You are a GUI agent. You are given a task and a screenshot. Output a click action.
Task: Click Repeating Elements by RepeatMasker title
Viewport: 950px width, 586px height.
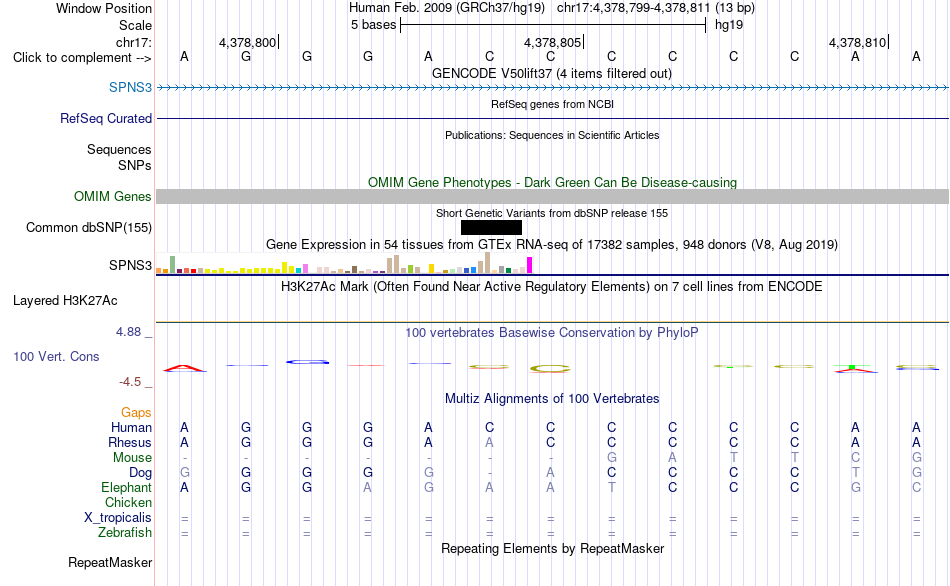[x=553, y=548]
